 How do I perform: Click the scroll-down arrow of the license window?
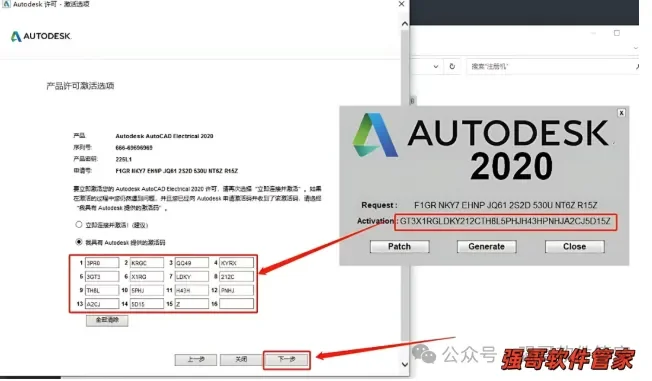coord(405,365)
